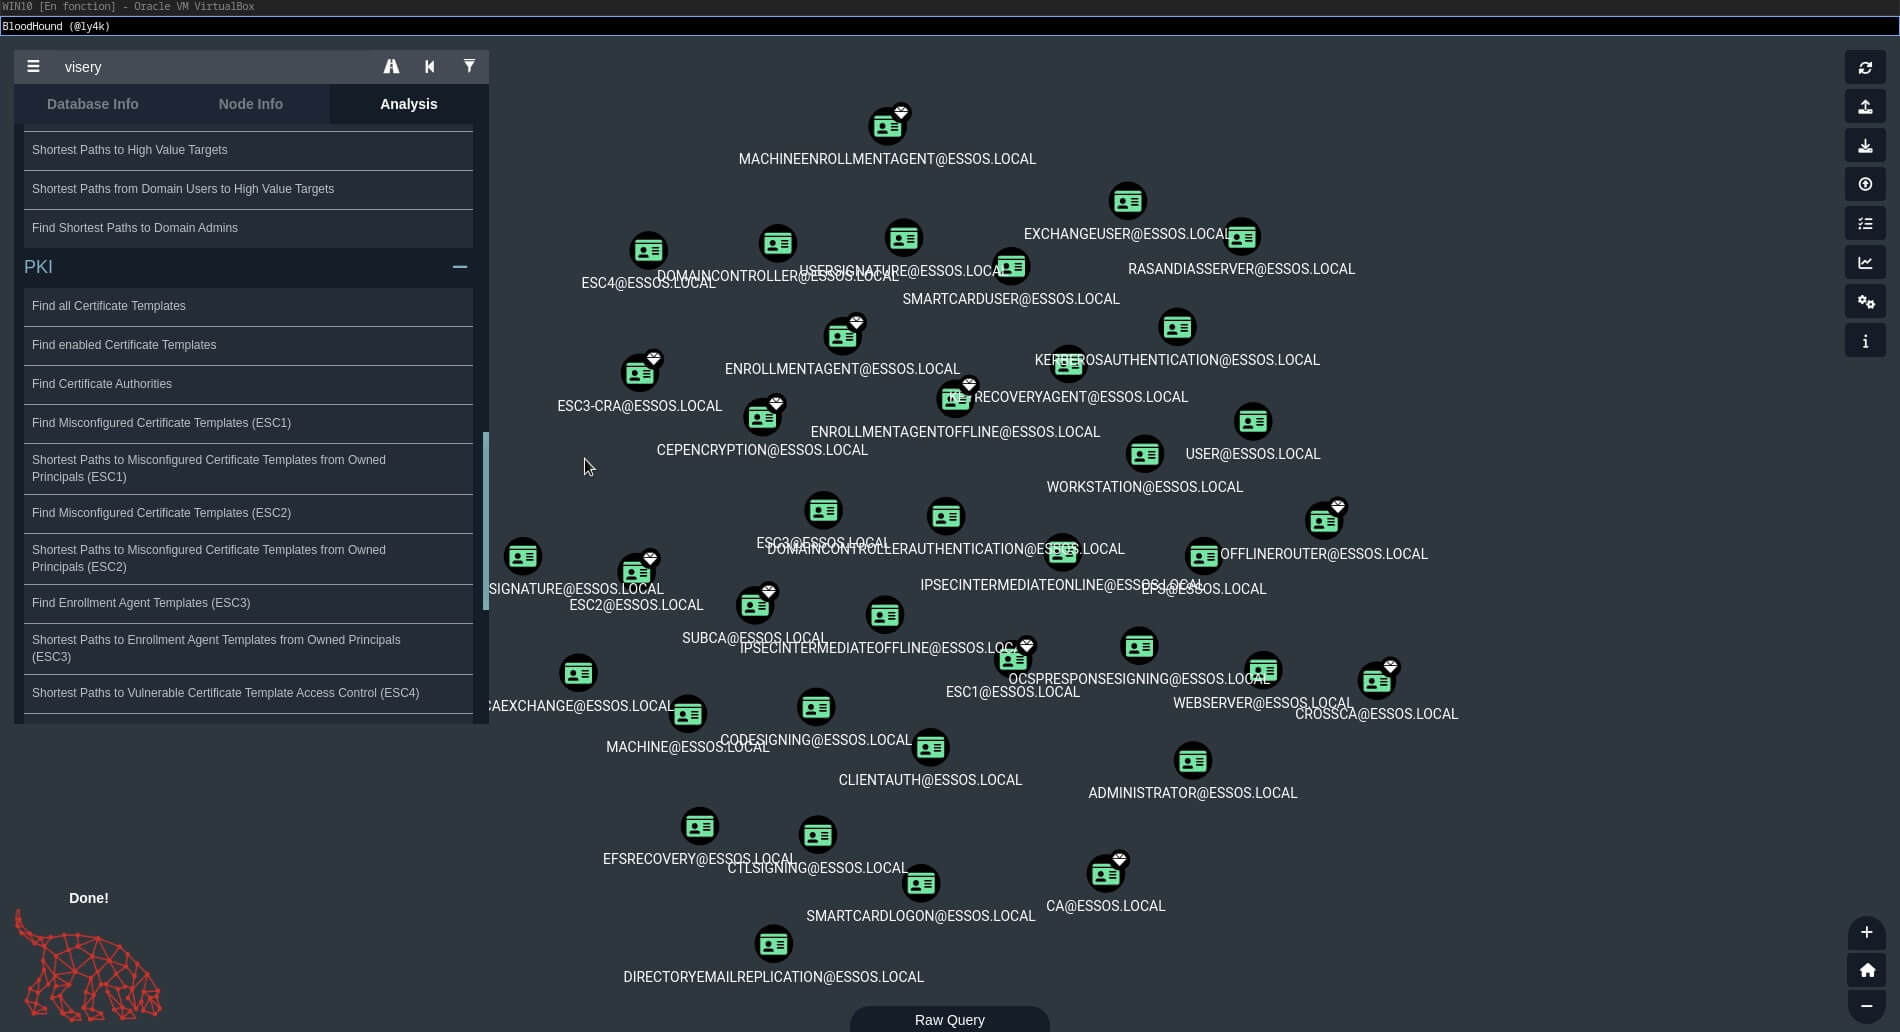Screen dimensions: 1900x1032
Task: Select the CEPENCRYPTION node icon
Action: pyautogui.click(x=763, y=417)
